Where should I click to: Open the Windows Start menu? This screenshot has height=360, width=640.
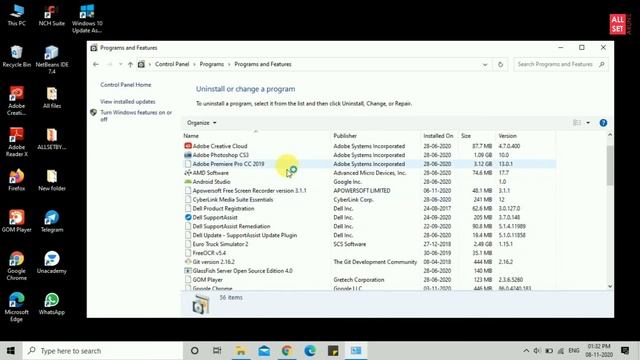coord(11,351)
